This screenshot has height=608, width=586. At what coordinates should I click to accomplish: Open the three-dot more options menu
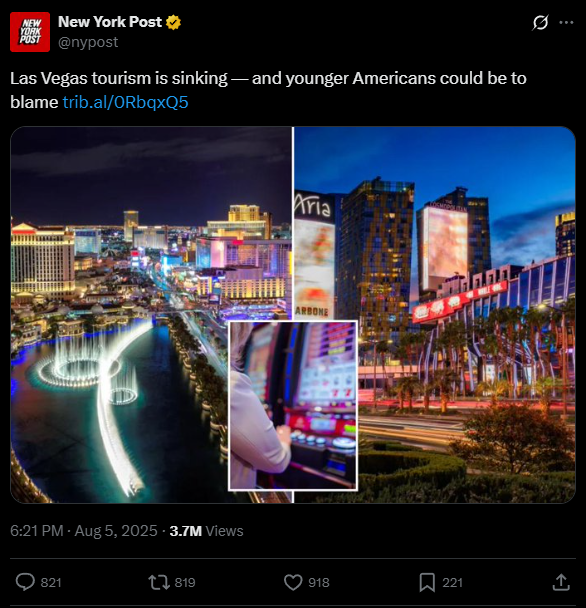(566, 22)
